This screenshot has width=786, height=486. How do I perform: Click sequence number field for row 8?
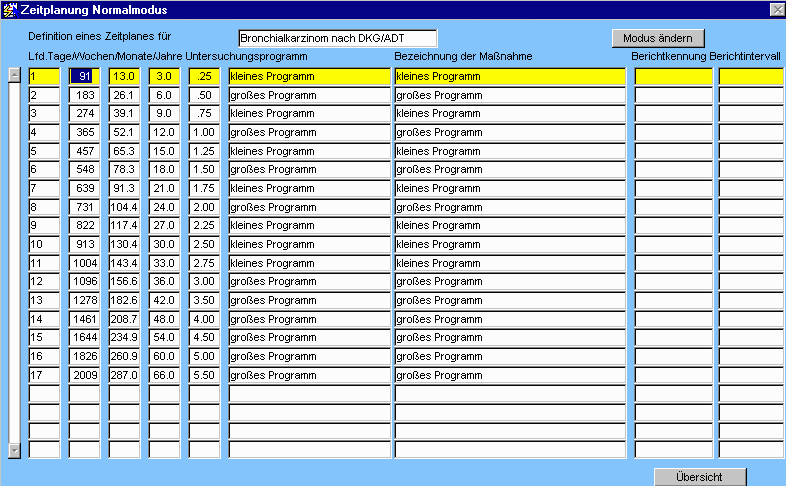click(x=44, y=207)
